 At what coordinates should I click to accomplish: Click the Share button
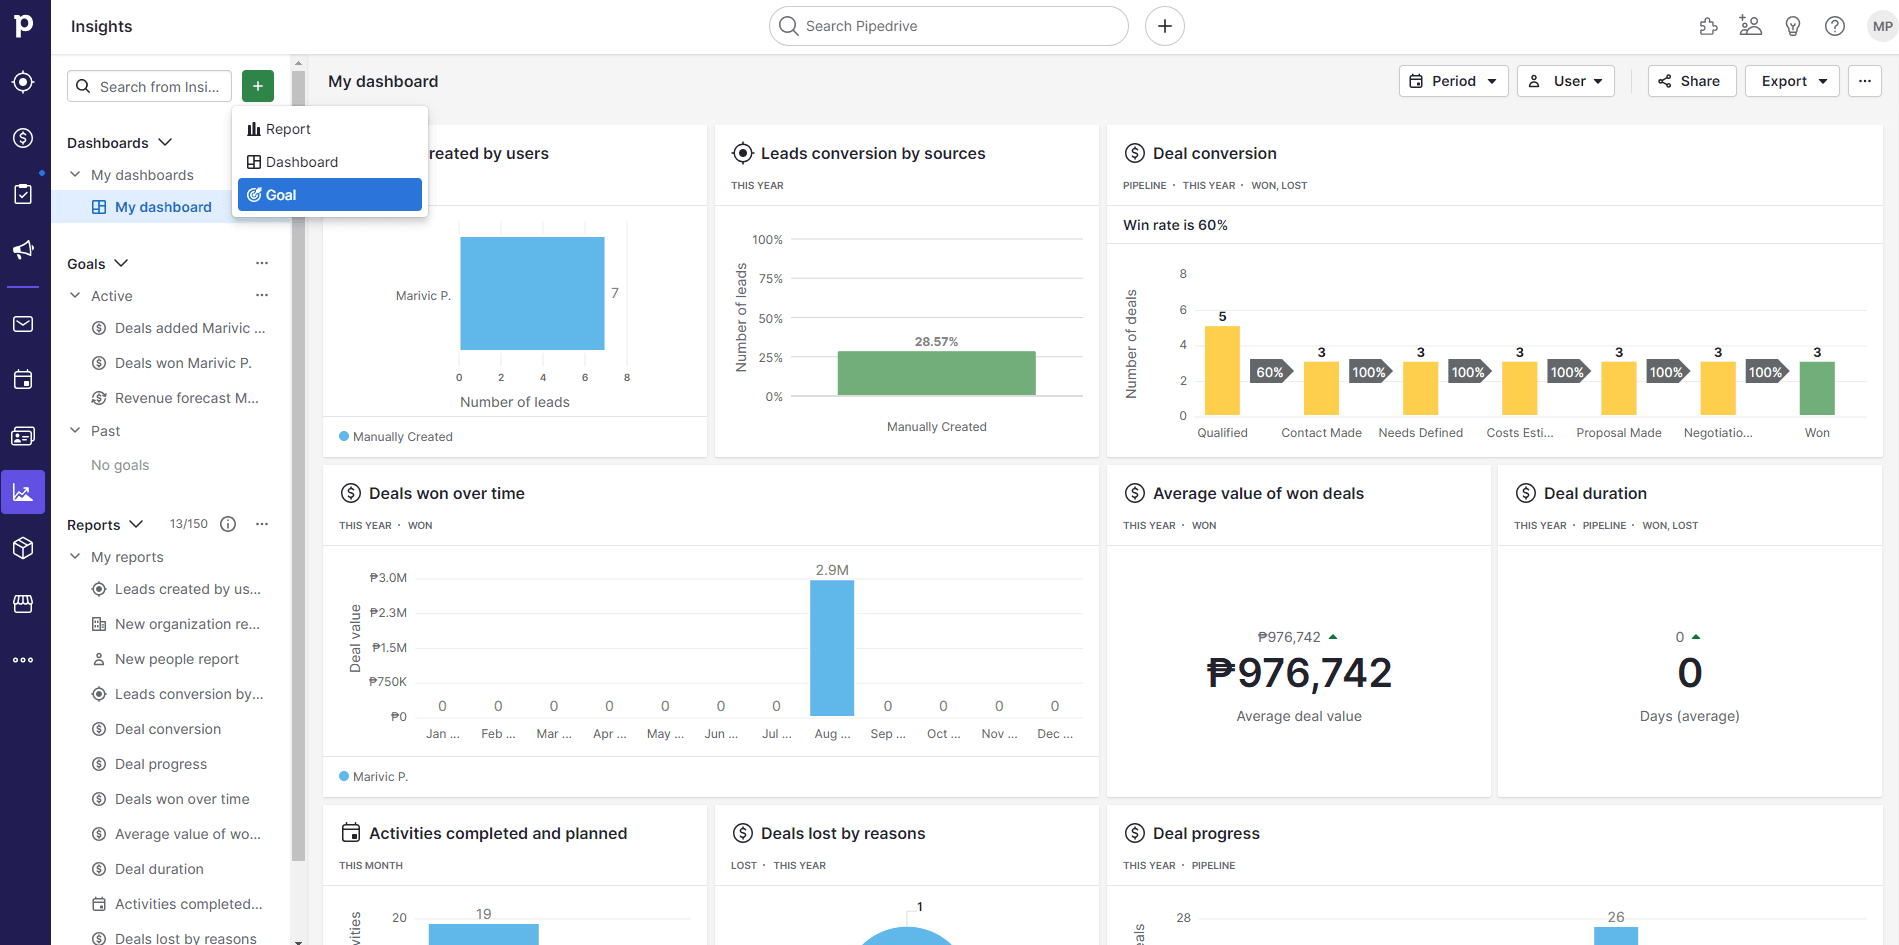pyautogui.click(x=1692, y=81)
